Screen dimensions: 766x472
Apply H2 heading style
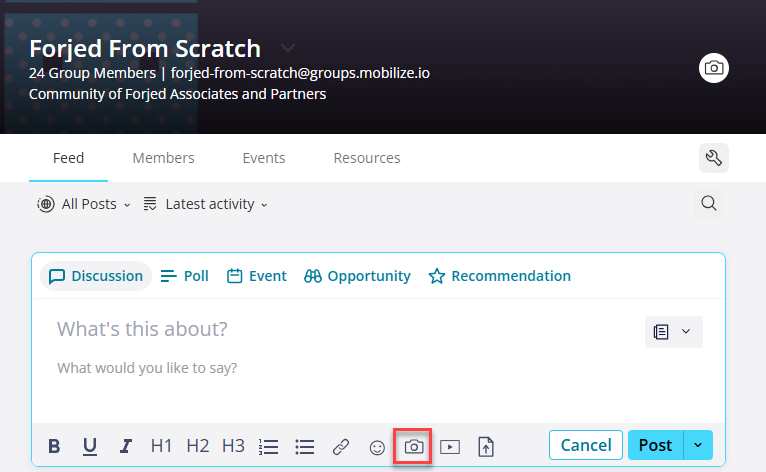(197, 446)
